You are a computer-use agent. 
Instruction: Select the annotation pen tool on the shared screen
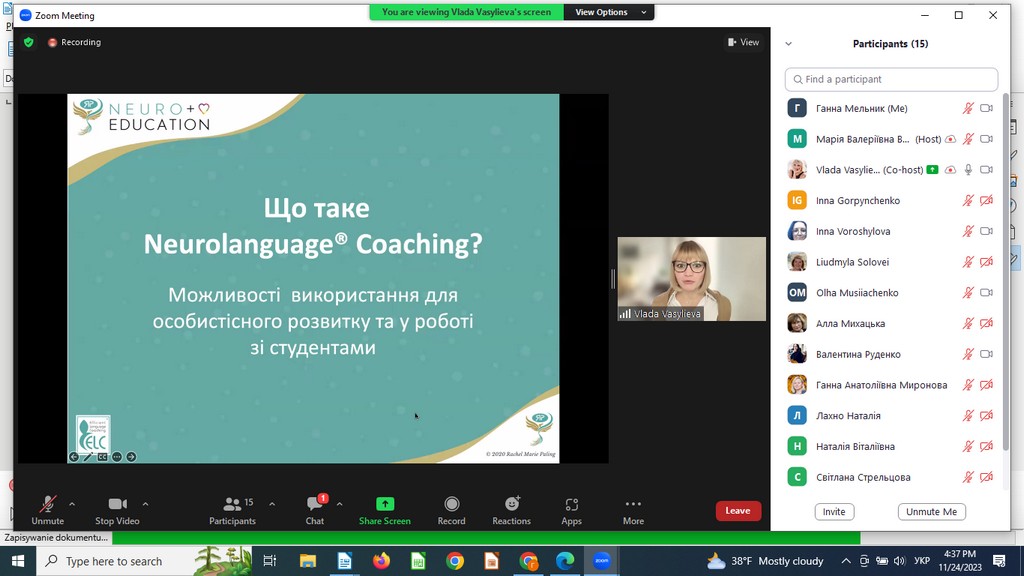[88, 455]
